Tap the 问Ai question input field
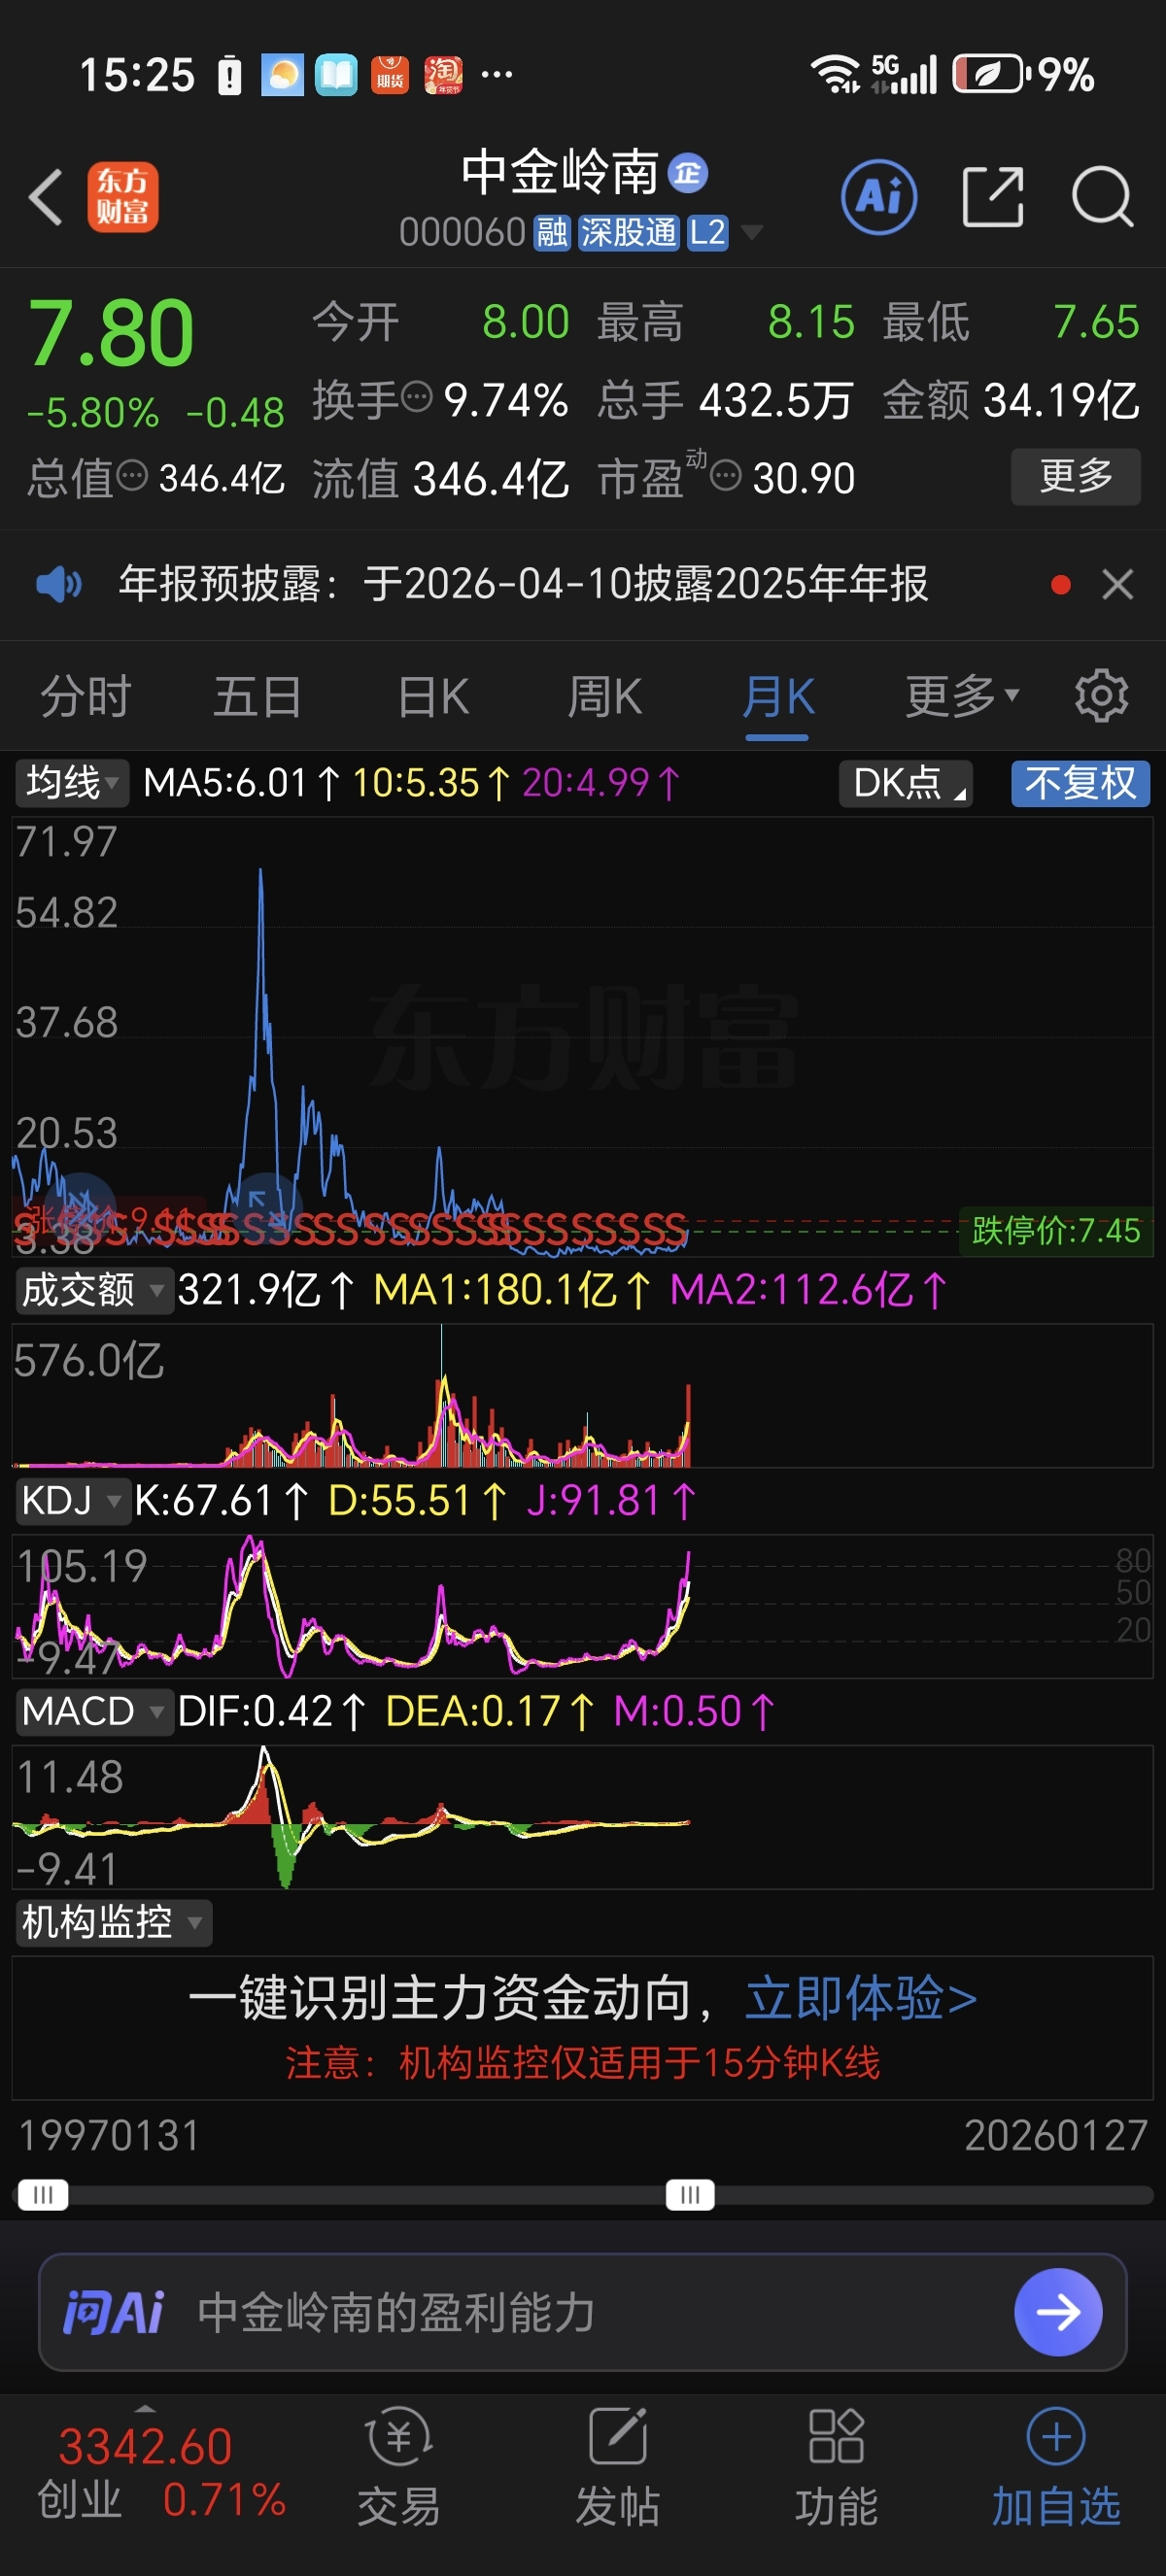This screenshot has height=2576, width=1166. tap(583, 2312)
